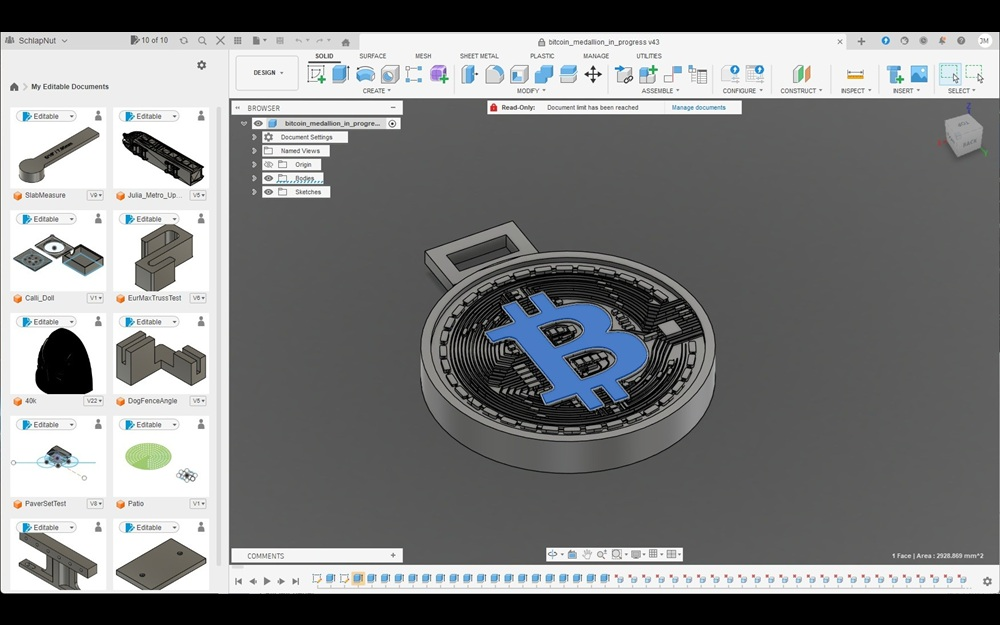
Task: Hide the Bodies folder visibility
Action: (x=268, y=177)
